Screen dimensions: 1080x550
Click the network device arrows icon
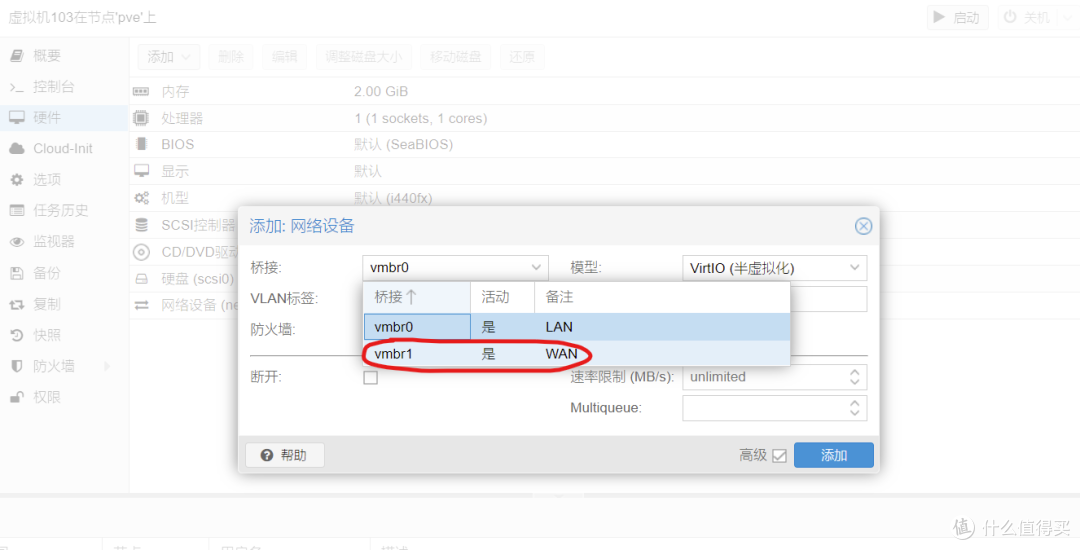141,305
